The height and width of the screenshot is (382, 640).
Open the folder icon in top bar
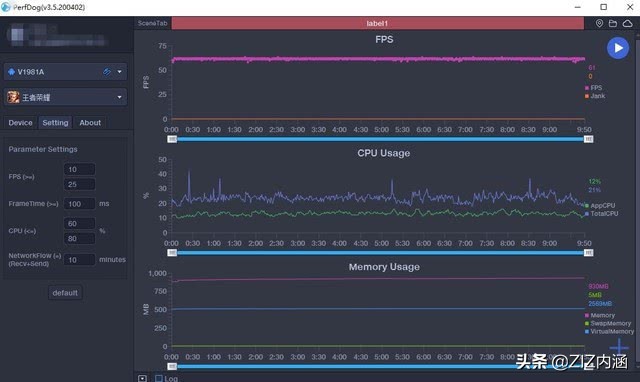(x=613, y=24)
